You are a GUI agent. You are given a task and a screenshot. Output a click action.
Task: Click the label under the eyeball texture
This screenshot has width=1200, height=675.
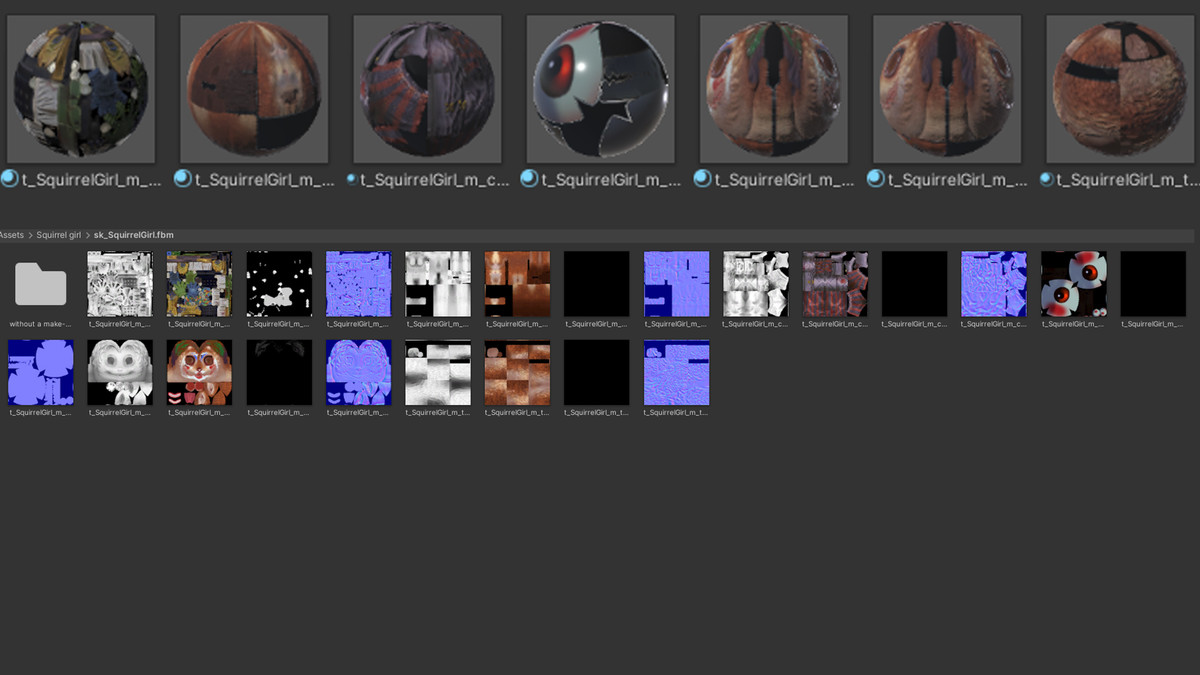(x=1073, y=324)
